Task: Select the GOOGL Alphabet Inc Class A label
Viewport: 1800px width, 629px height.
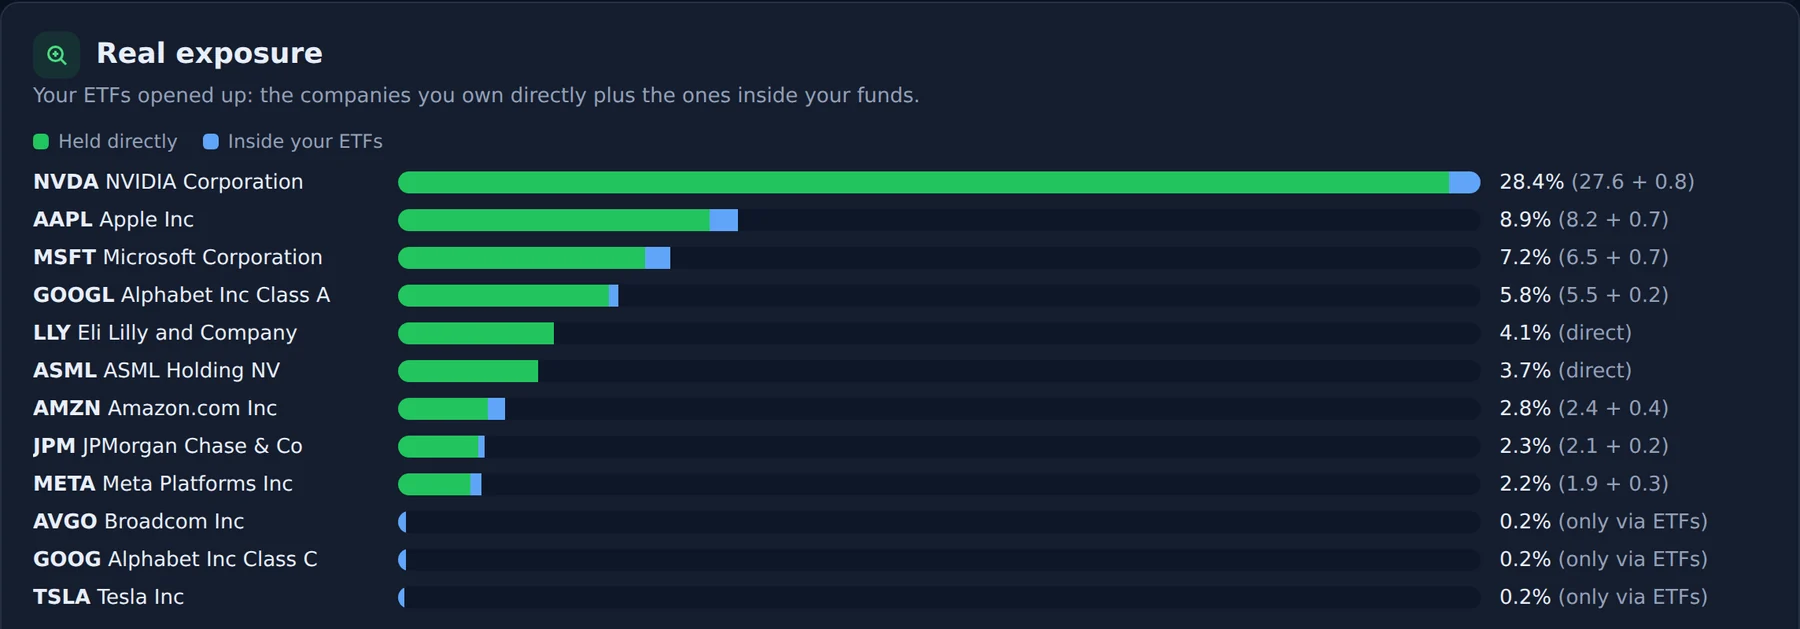Action: click(181, 295)
